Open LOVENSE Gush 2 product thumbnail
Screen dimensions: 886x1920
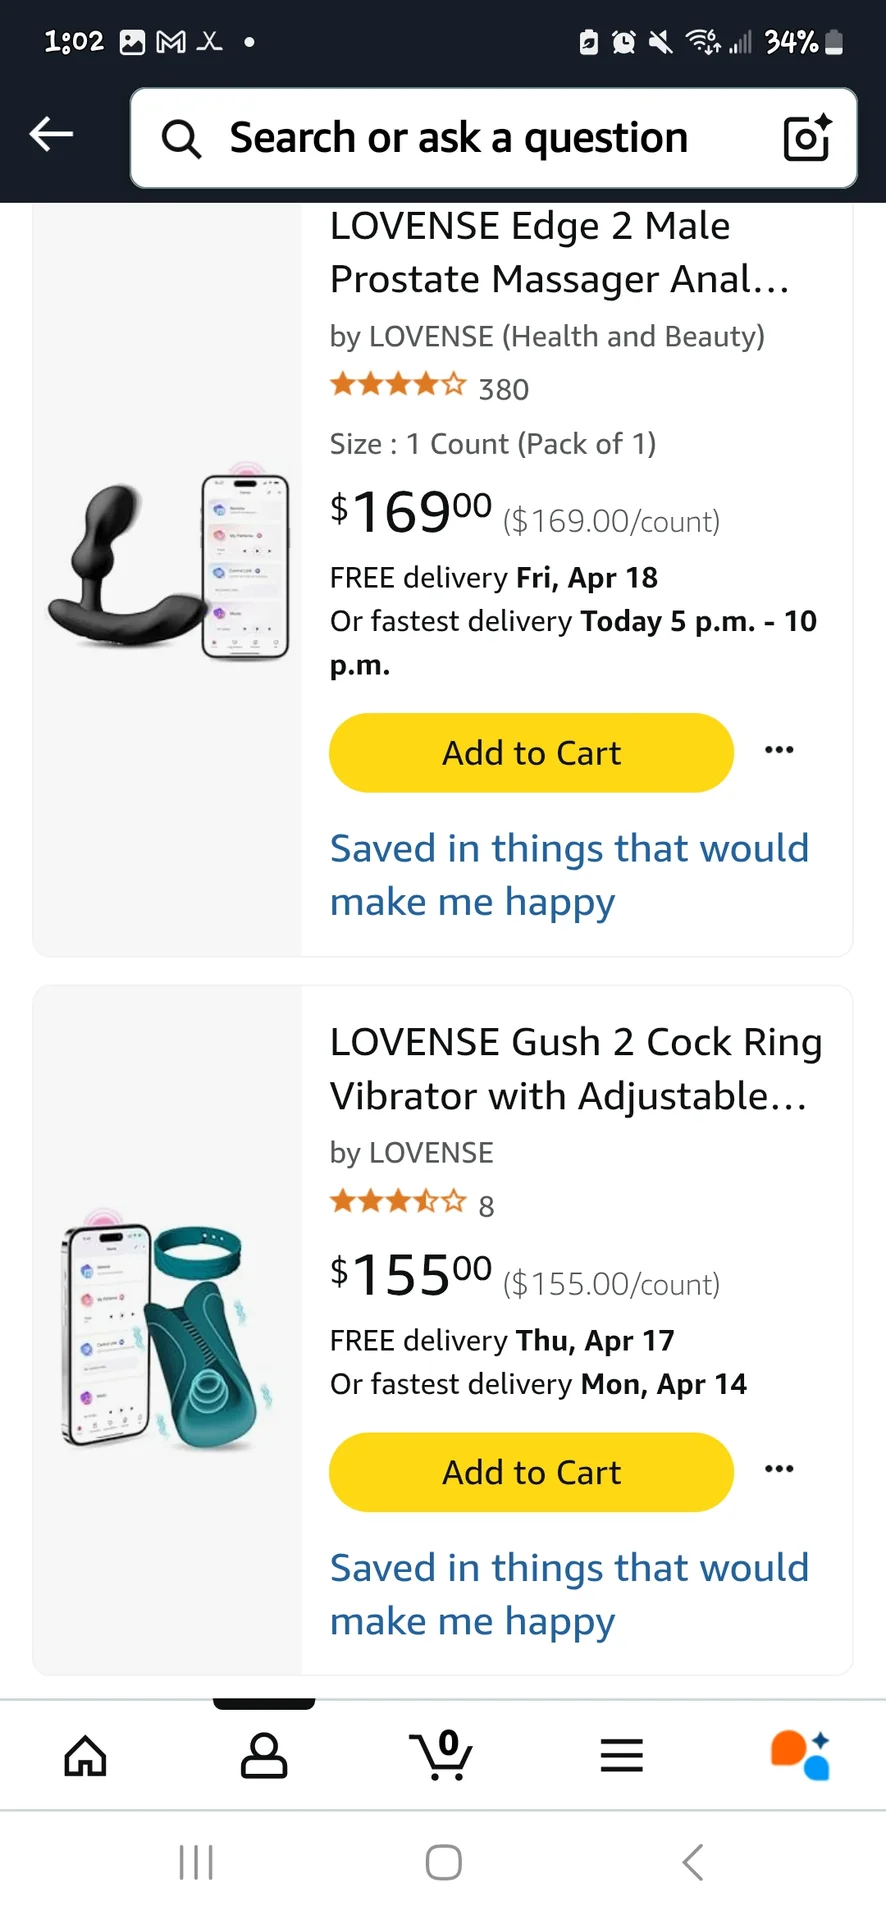click(166, 1334)
